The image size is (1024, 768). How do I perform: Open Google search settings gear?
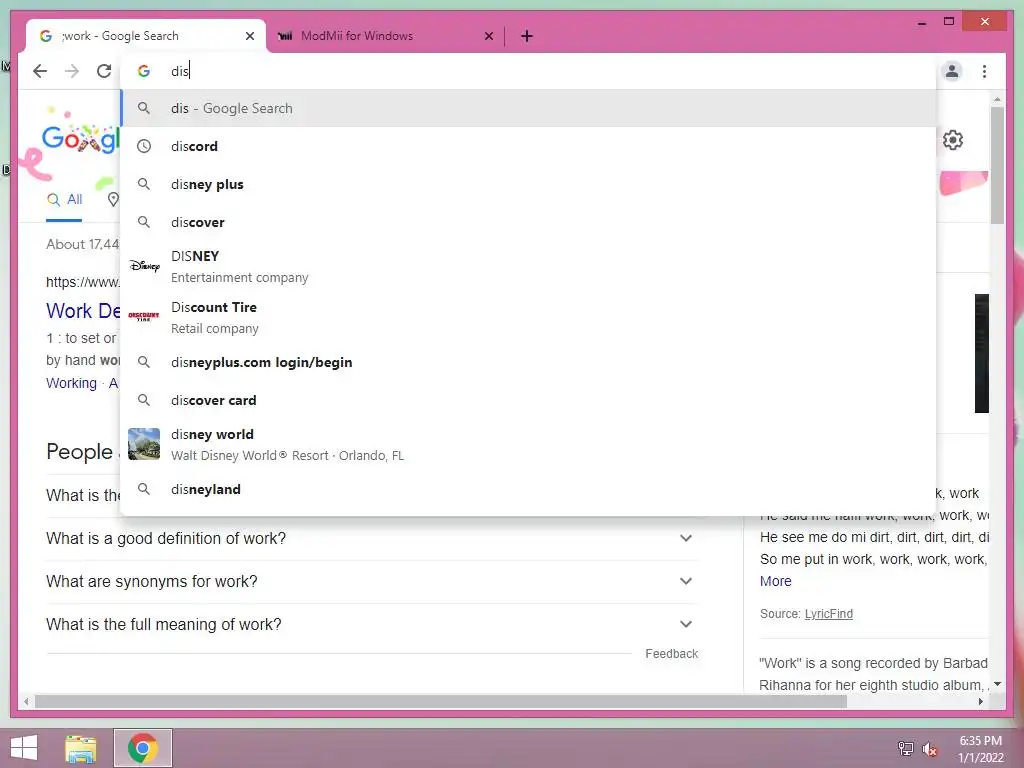point(953,140)
